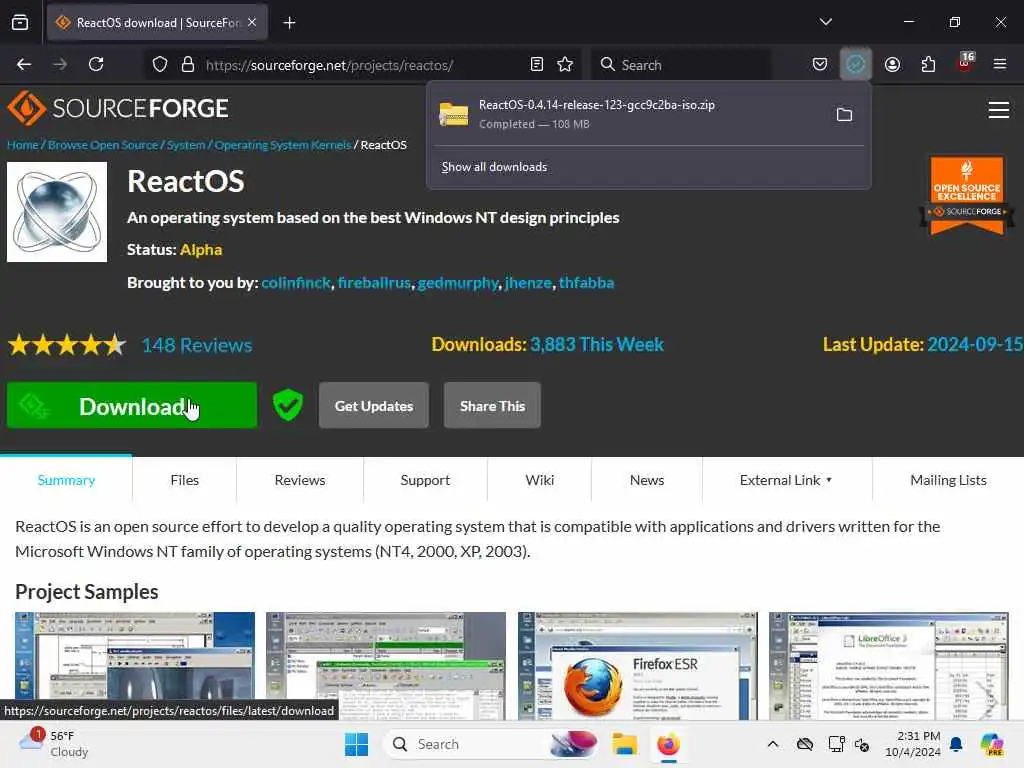Open the extensions puzzle icon
Viewport: 1024px width, 768px height.
pyautogui.click(x=928, y=64)
